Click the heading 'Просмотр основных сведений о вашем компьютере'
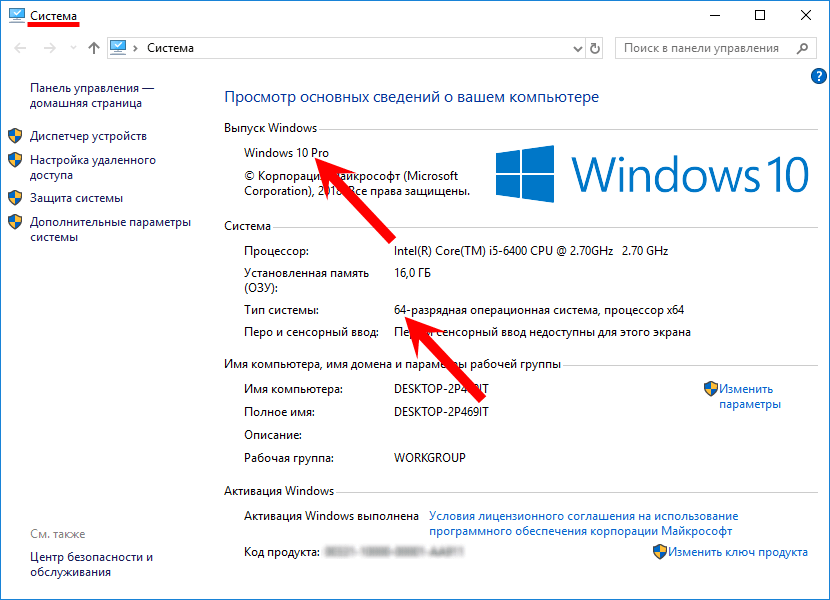 click(412, 97)
